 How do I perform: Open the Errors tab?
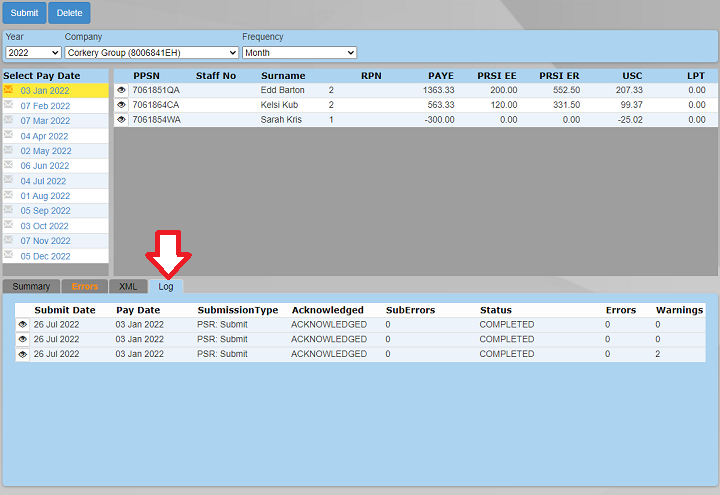85,287
